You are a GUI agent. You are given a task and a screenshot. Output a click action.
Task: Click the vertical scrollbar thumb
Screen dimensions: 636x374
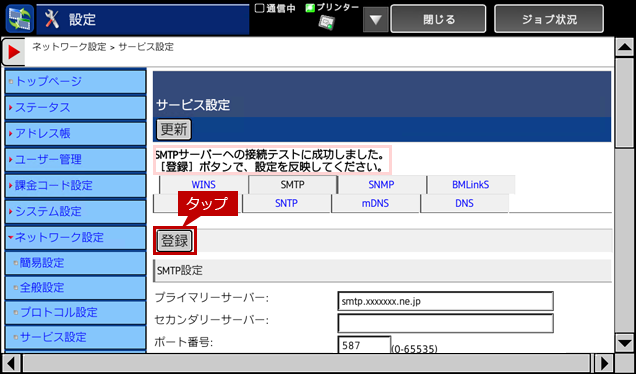pyautogui.click(x=625, y=103)
